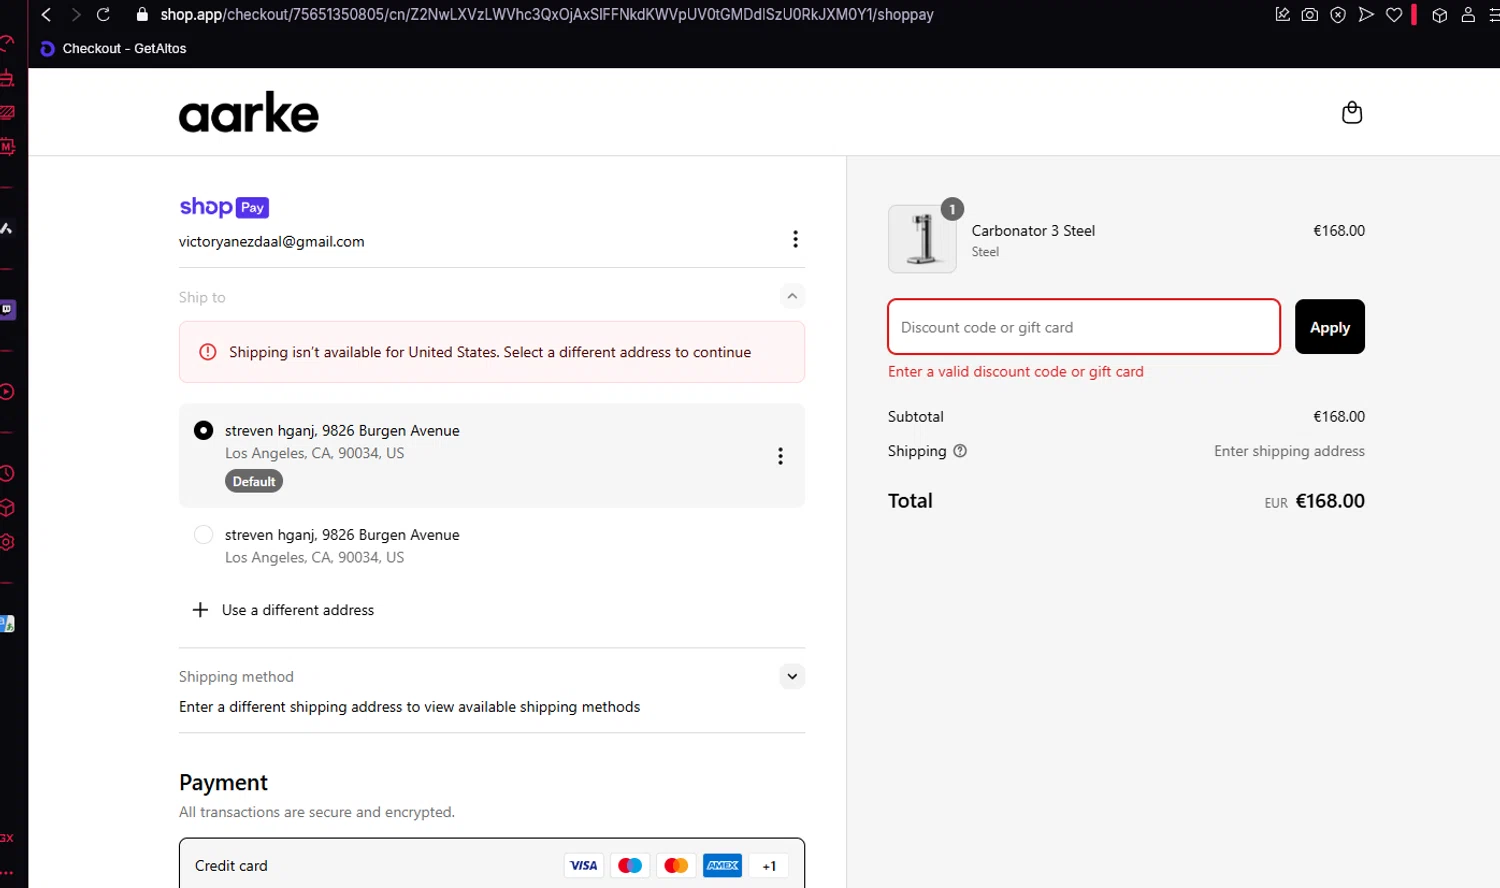
Task: Click the Default badge on first address
Action: pos(254,481)
